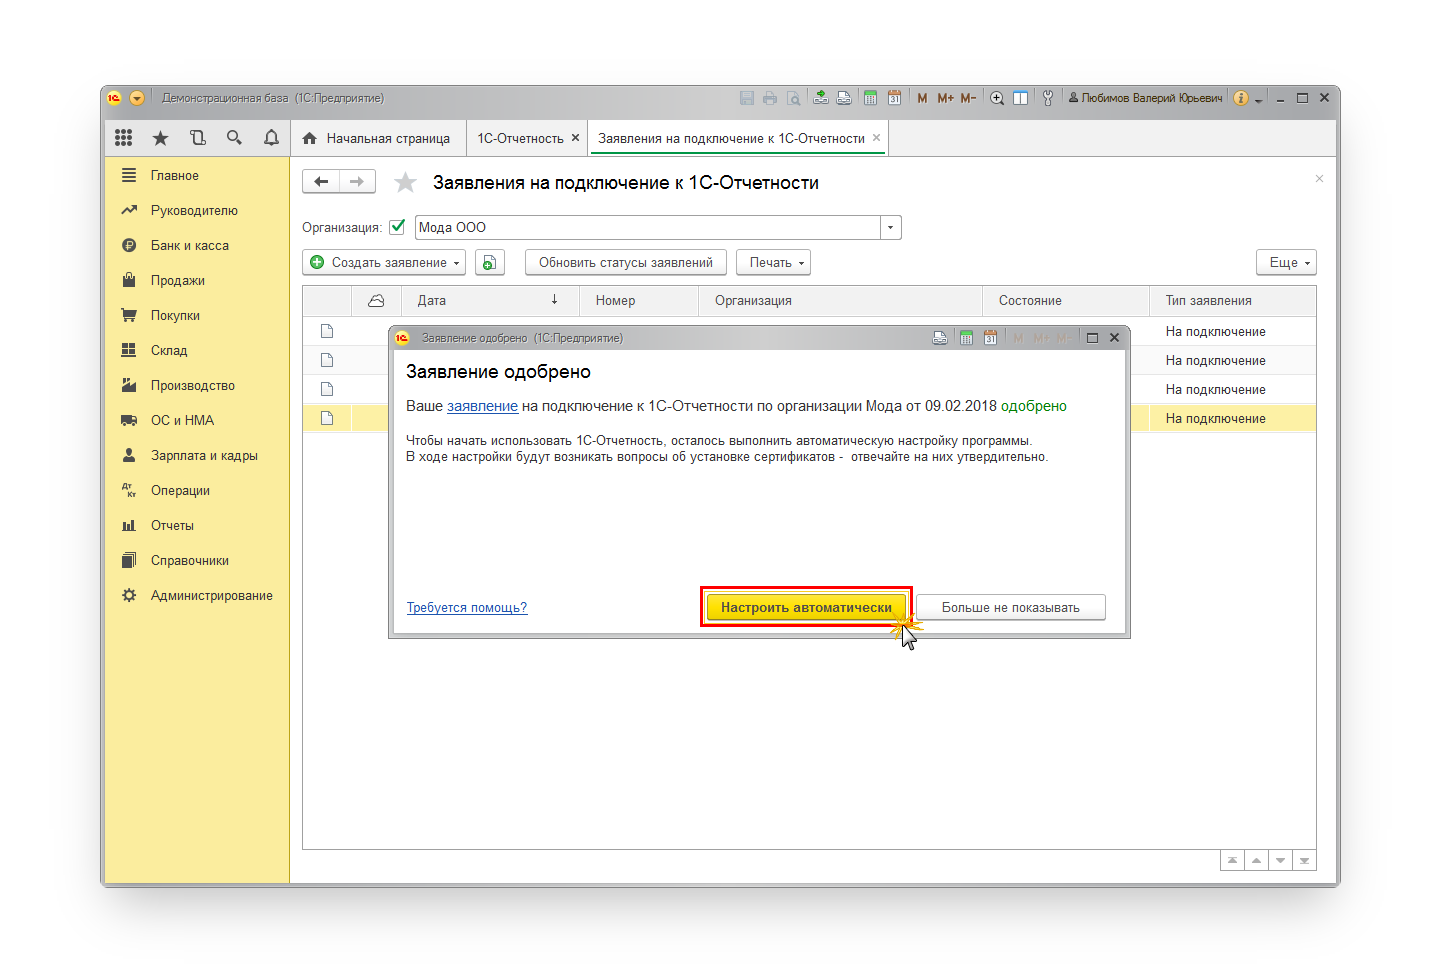Screen dimensions: 1441x973
Task: Open the Зарплата и кадры section
Action: 197,455
